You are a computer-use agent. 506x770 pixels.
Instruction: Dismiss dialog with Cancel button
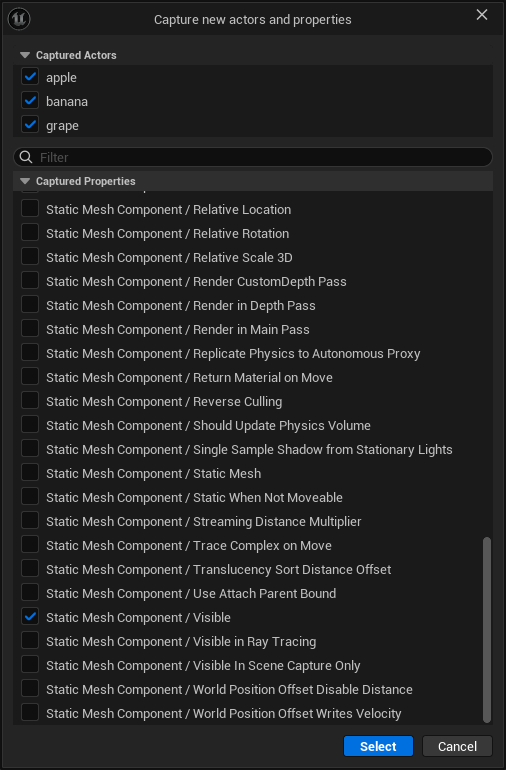[457, 746]
